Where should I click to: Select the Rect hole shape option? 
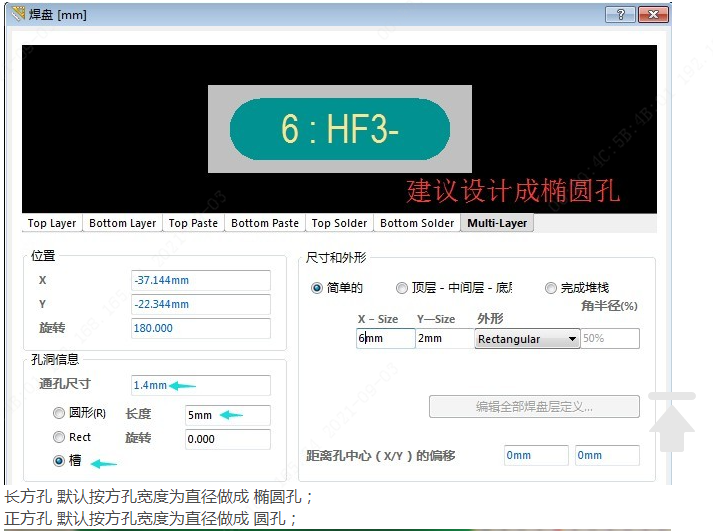(x=59, y=437)
